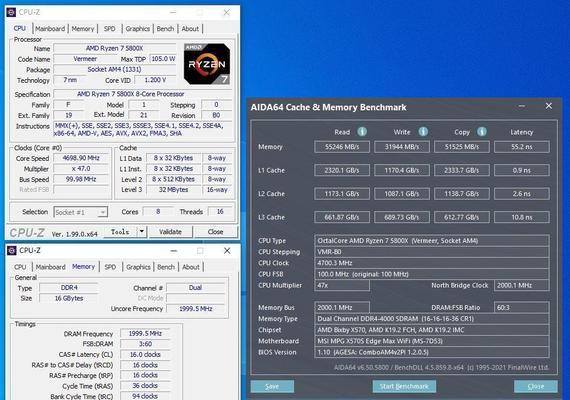Click the Memory Latency 55.2 ns field
Image resolution: width=570 pixels, height=400 pixels.
pyautogui.click(x=522, y=147)
